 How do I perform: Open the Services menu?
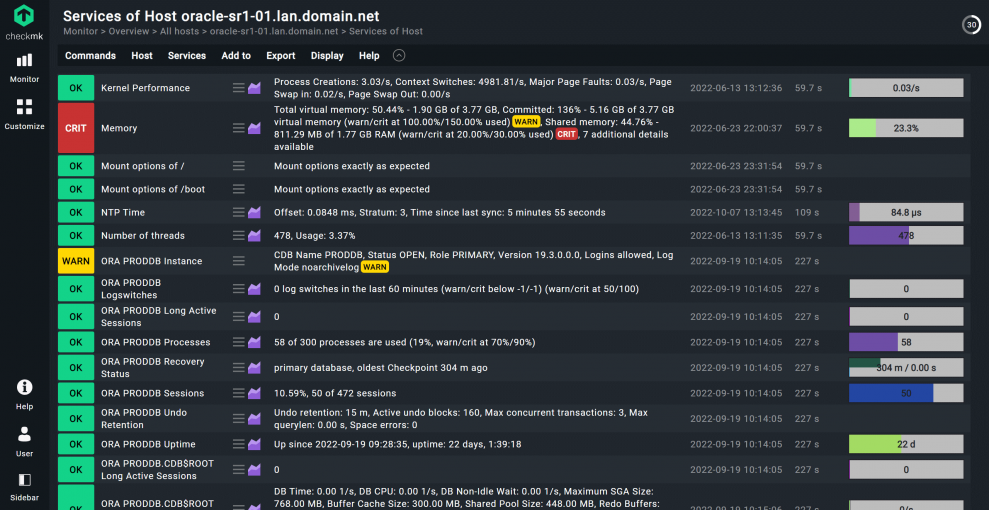coord(187,56)
